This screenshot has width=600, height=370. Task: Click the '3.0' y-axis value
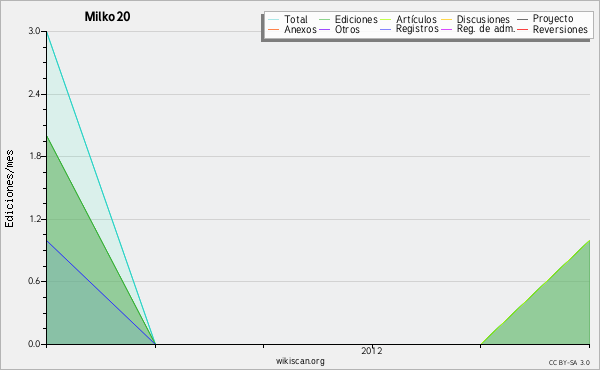click(x=34, y=31)
